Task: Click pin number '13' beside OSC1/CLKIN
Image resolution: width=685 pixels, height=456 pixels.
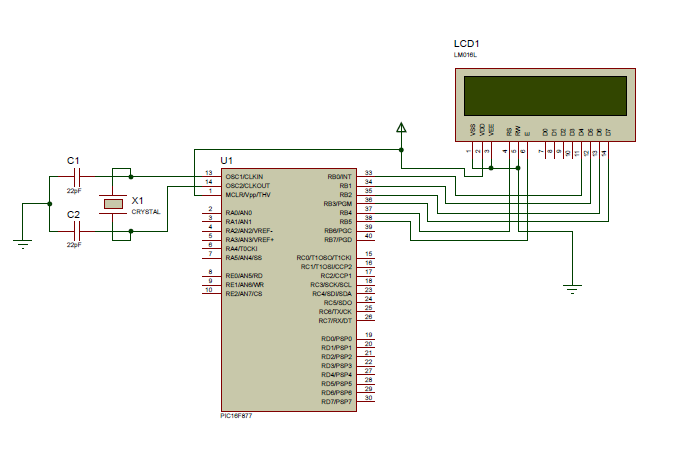Action: pos(209,173)
